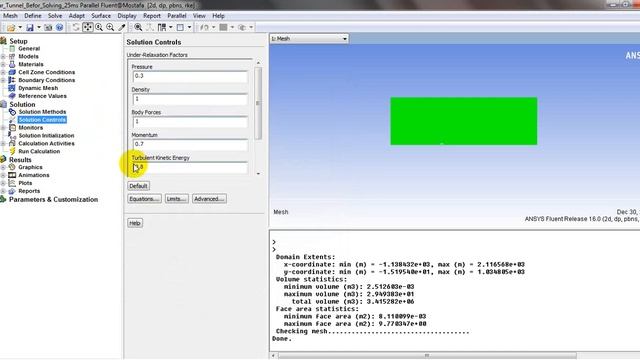Click the Limits... button
The width and height of the screenshot is (640, 360).
[176, 199]
